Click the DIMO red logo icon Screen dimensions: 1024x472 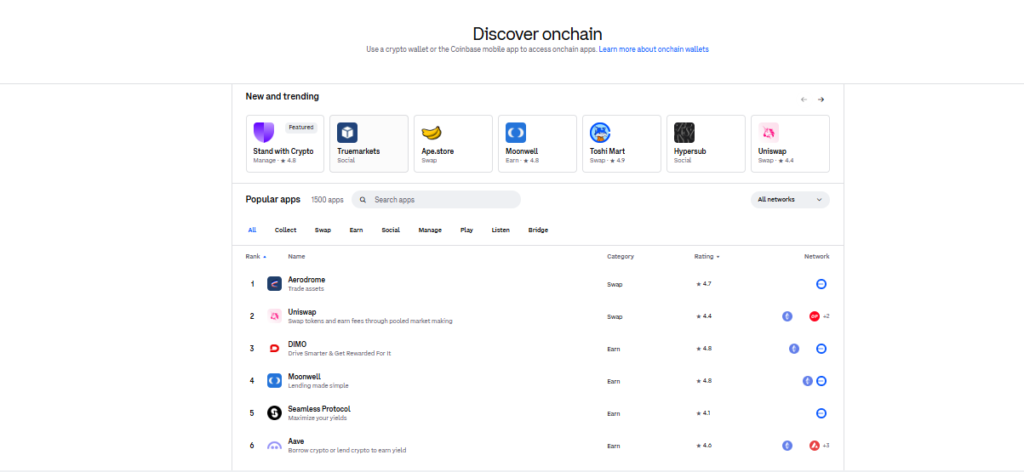click(274, 349)
